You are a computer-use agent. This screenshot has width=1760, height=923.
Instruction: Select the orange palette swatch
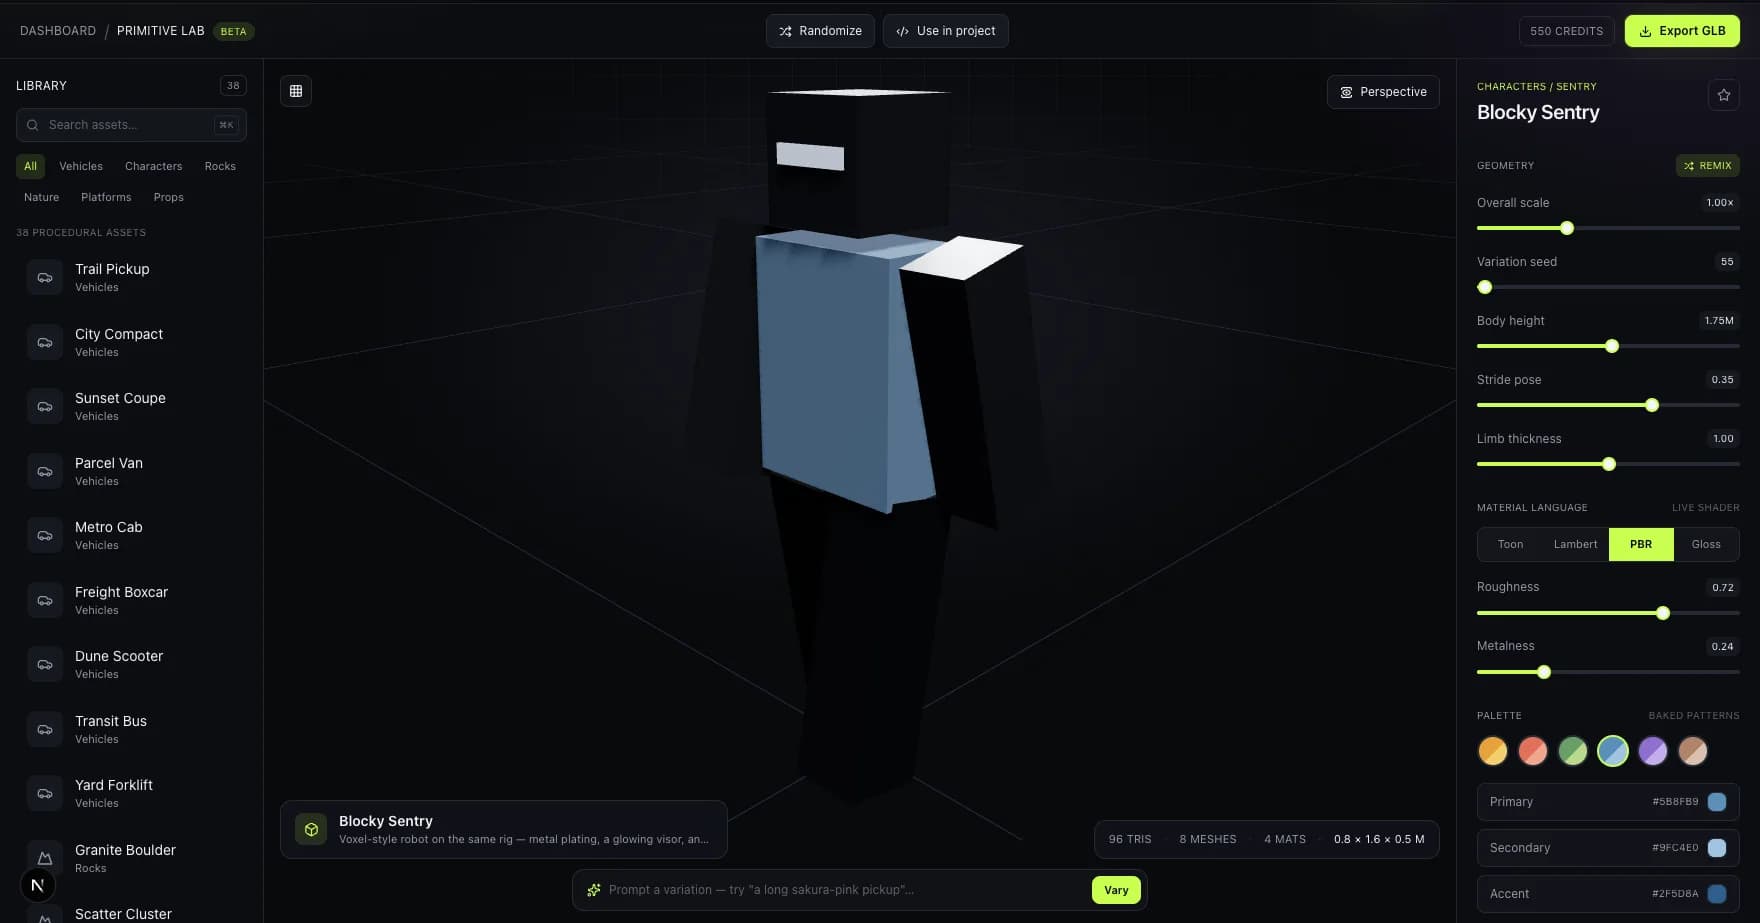pyautogui.click(x=1493, y=751)
